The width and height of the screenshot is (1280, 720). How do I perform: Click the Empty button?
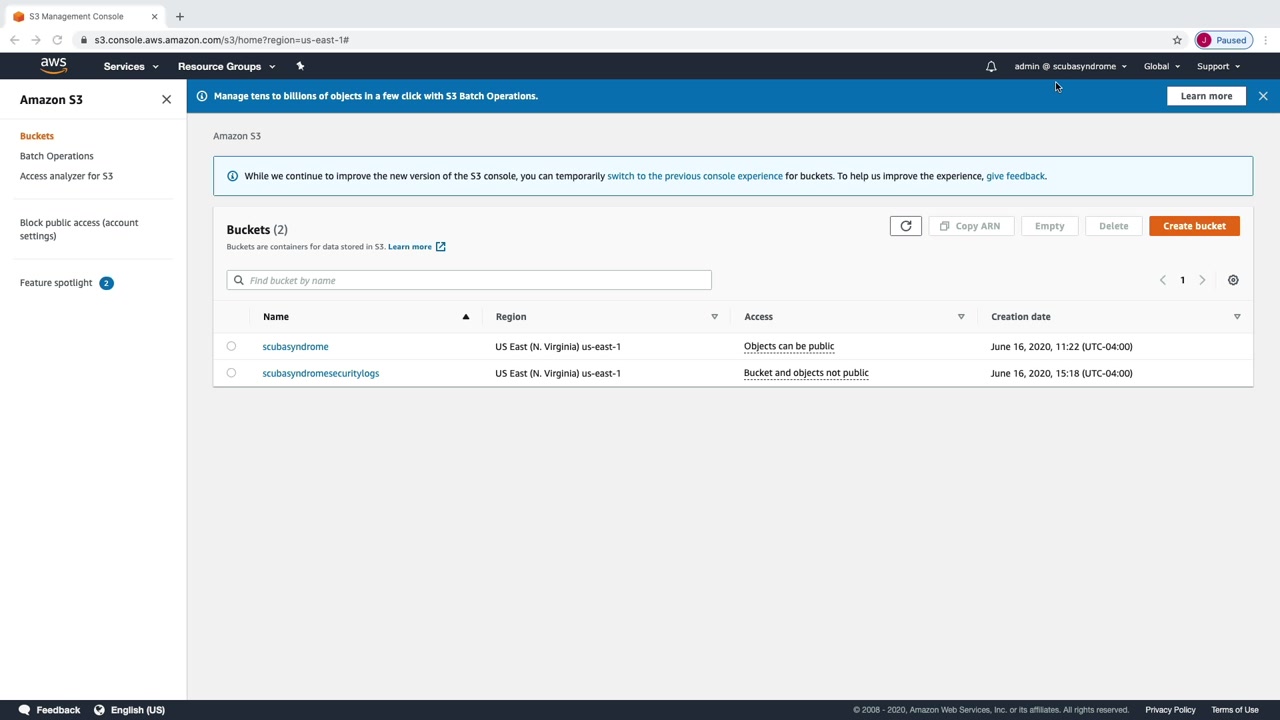pyautogui.click(x=1050, y=226)
